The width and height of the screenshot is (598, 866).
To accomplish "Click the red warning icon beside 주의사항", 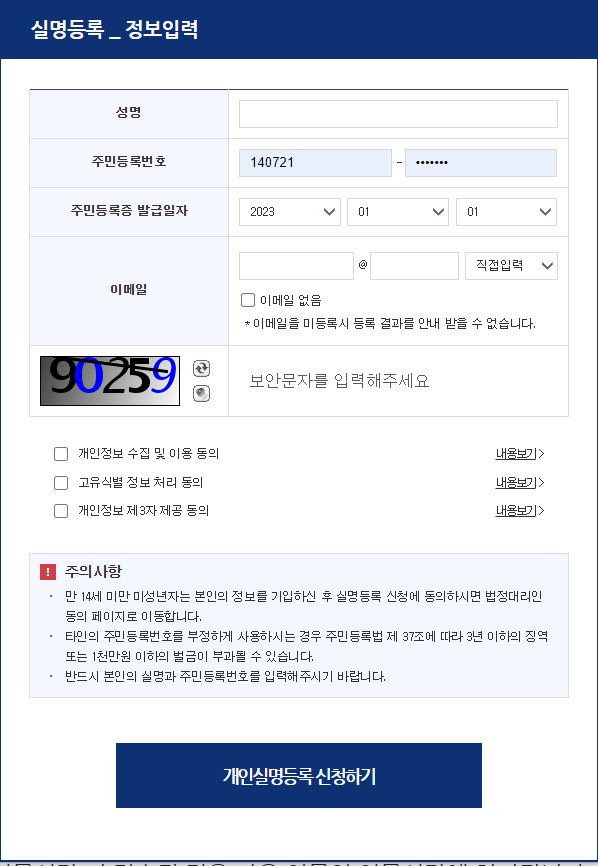I will 48,572.
